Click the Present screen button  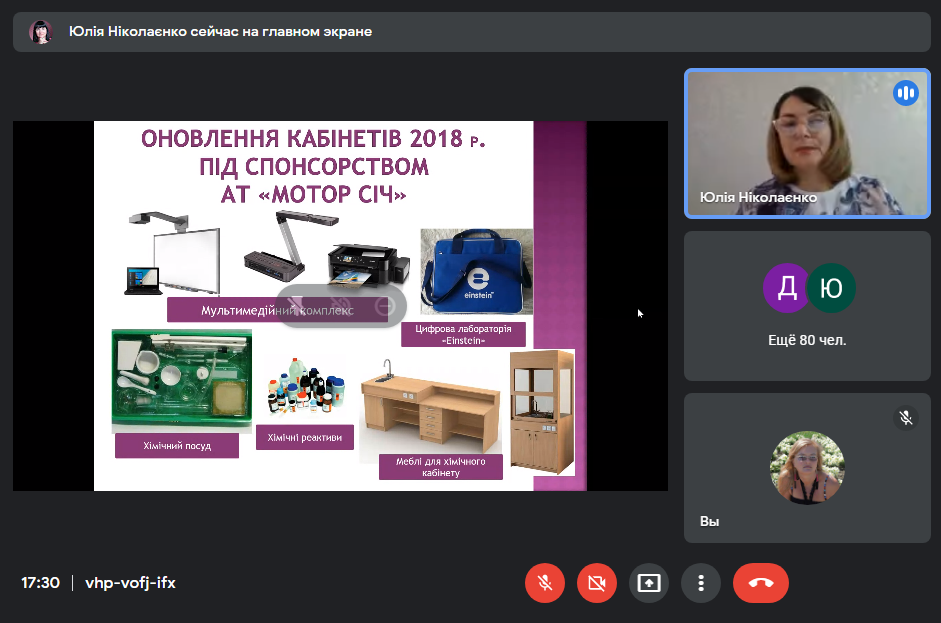pos(649,583)
